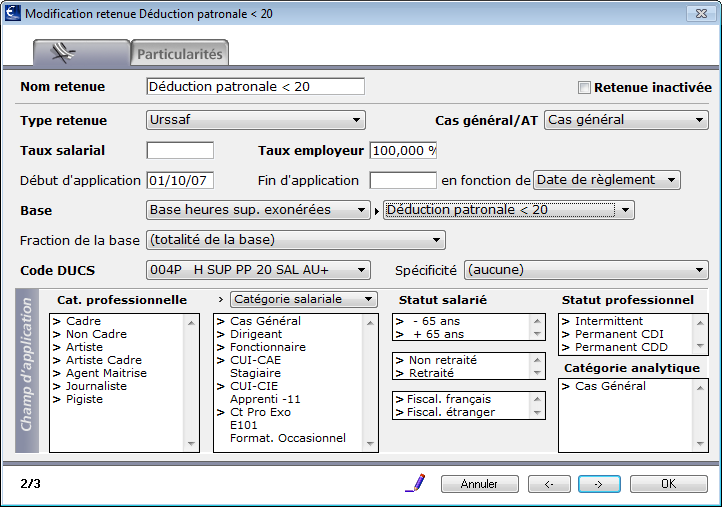Open the Date de règlement dropdown
This screenshot has width=722, height=507.
pos(607,180)
